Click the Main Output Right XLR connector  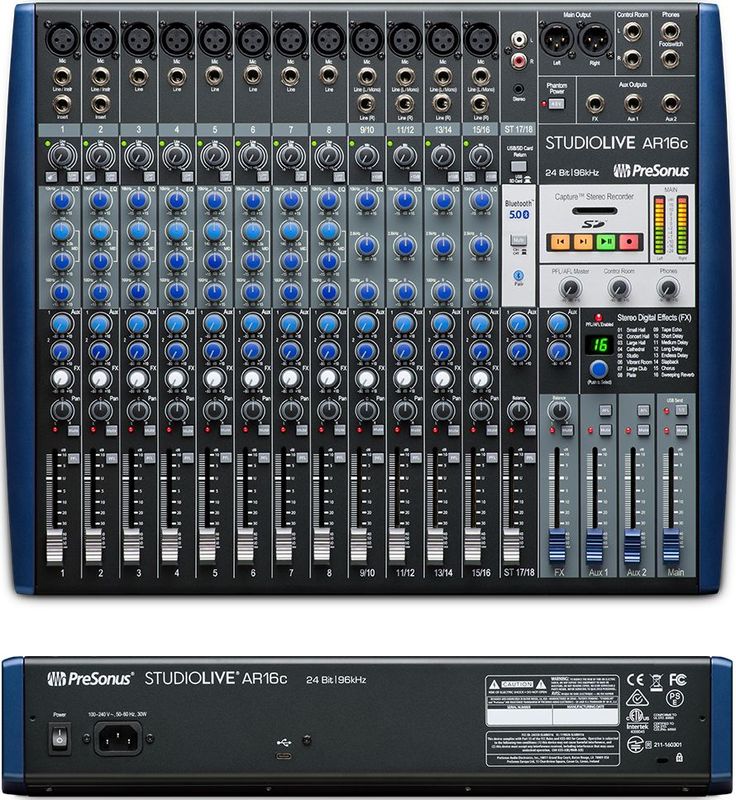coord(595,40)
